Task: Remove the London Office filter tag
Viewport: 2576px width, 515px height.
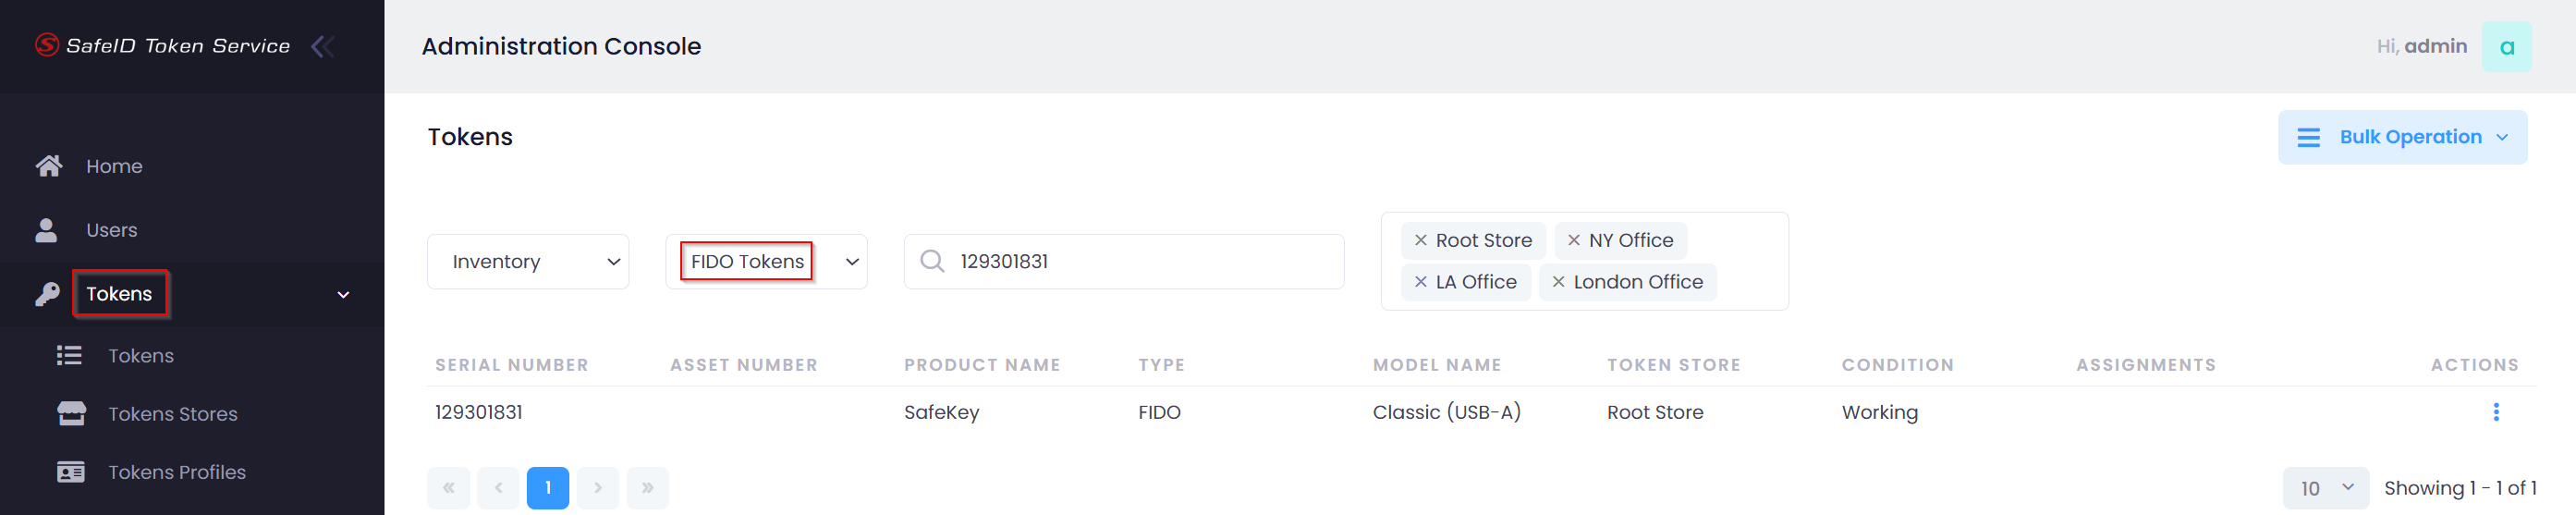Action: (1558, 283)
